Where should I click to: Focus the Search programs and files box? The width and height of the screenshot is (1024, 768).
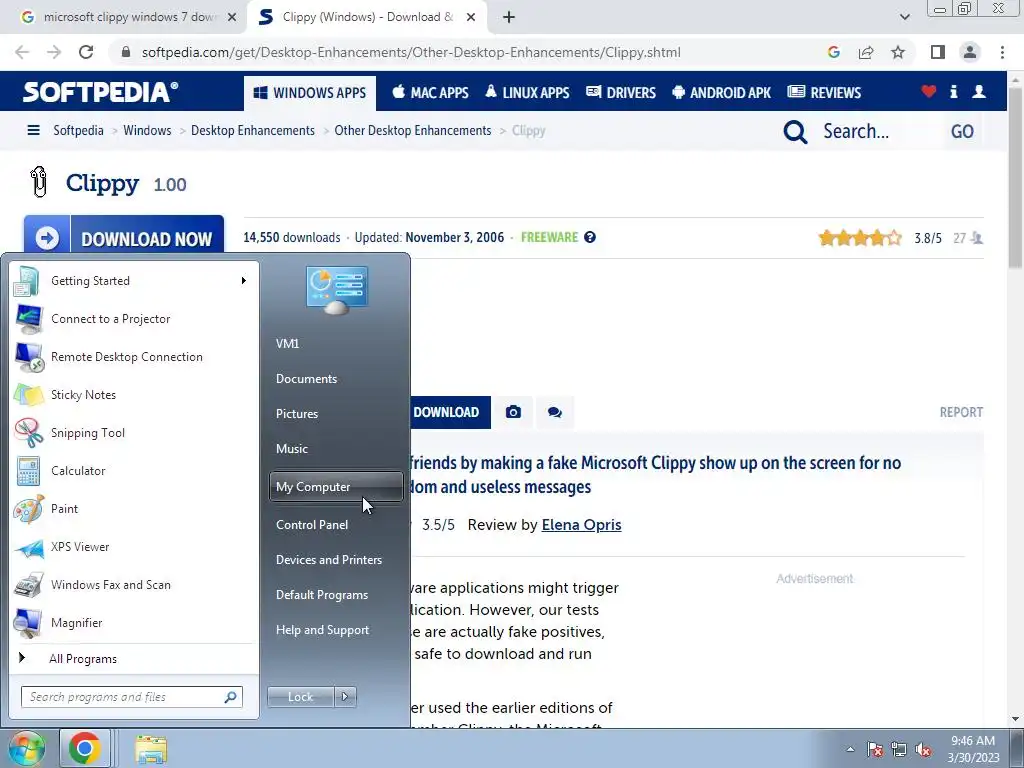point(131,697)
